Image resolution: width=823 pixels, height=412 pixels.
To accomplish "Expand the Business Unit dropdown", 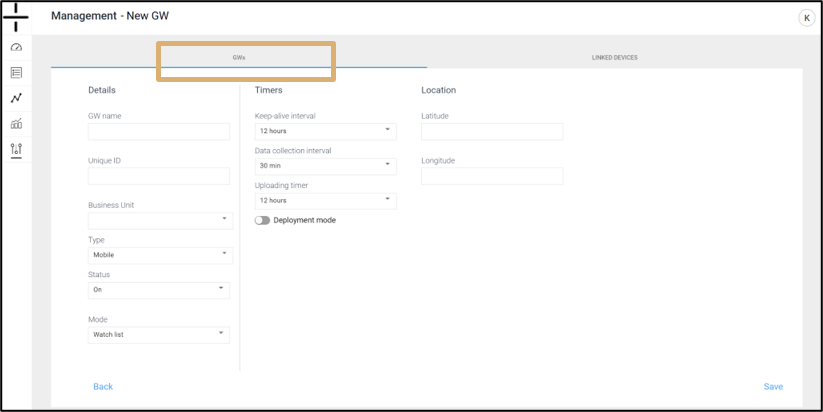I will pyautogui.click(x=159, y=220).
